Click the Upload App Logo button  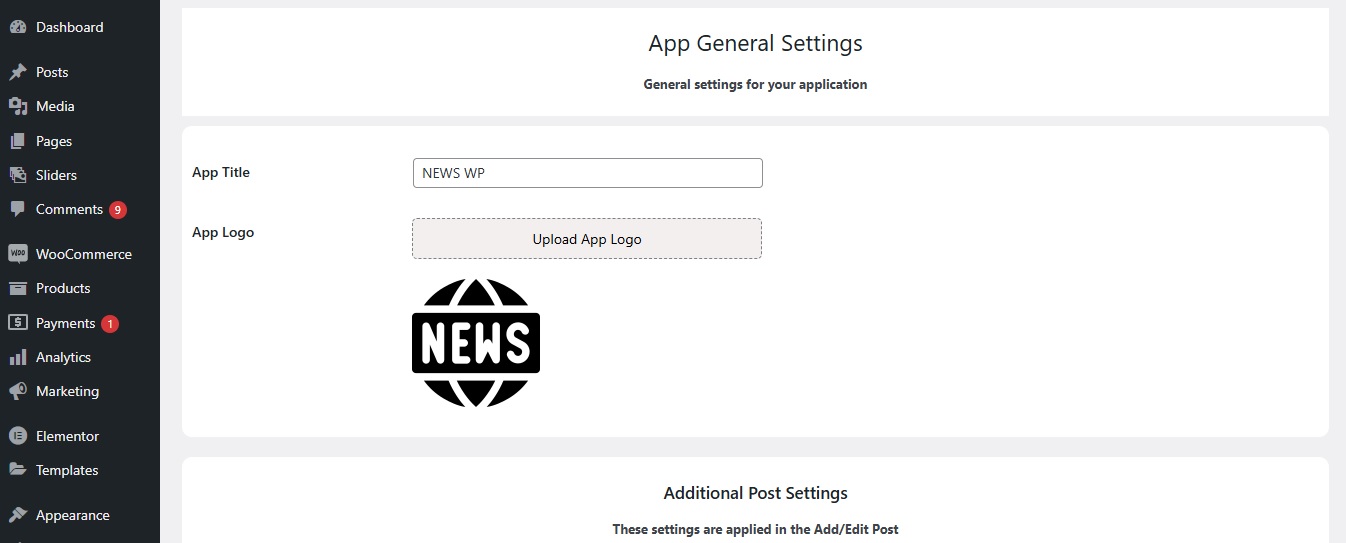click(x=587, y=239)
